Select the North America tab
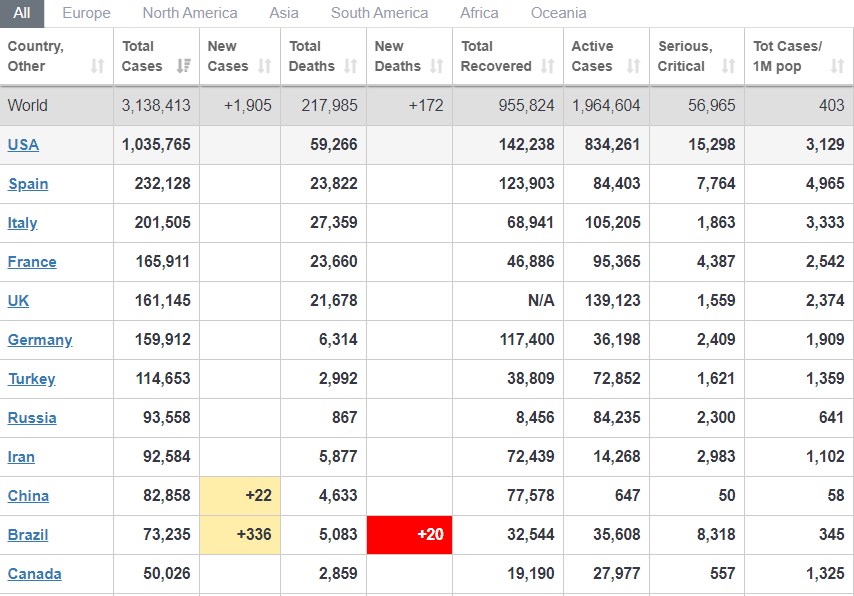 tap(190, 13)
